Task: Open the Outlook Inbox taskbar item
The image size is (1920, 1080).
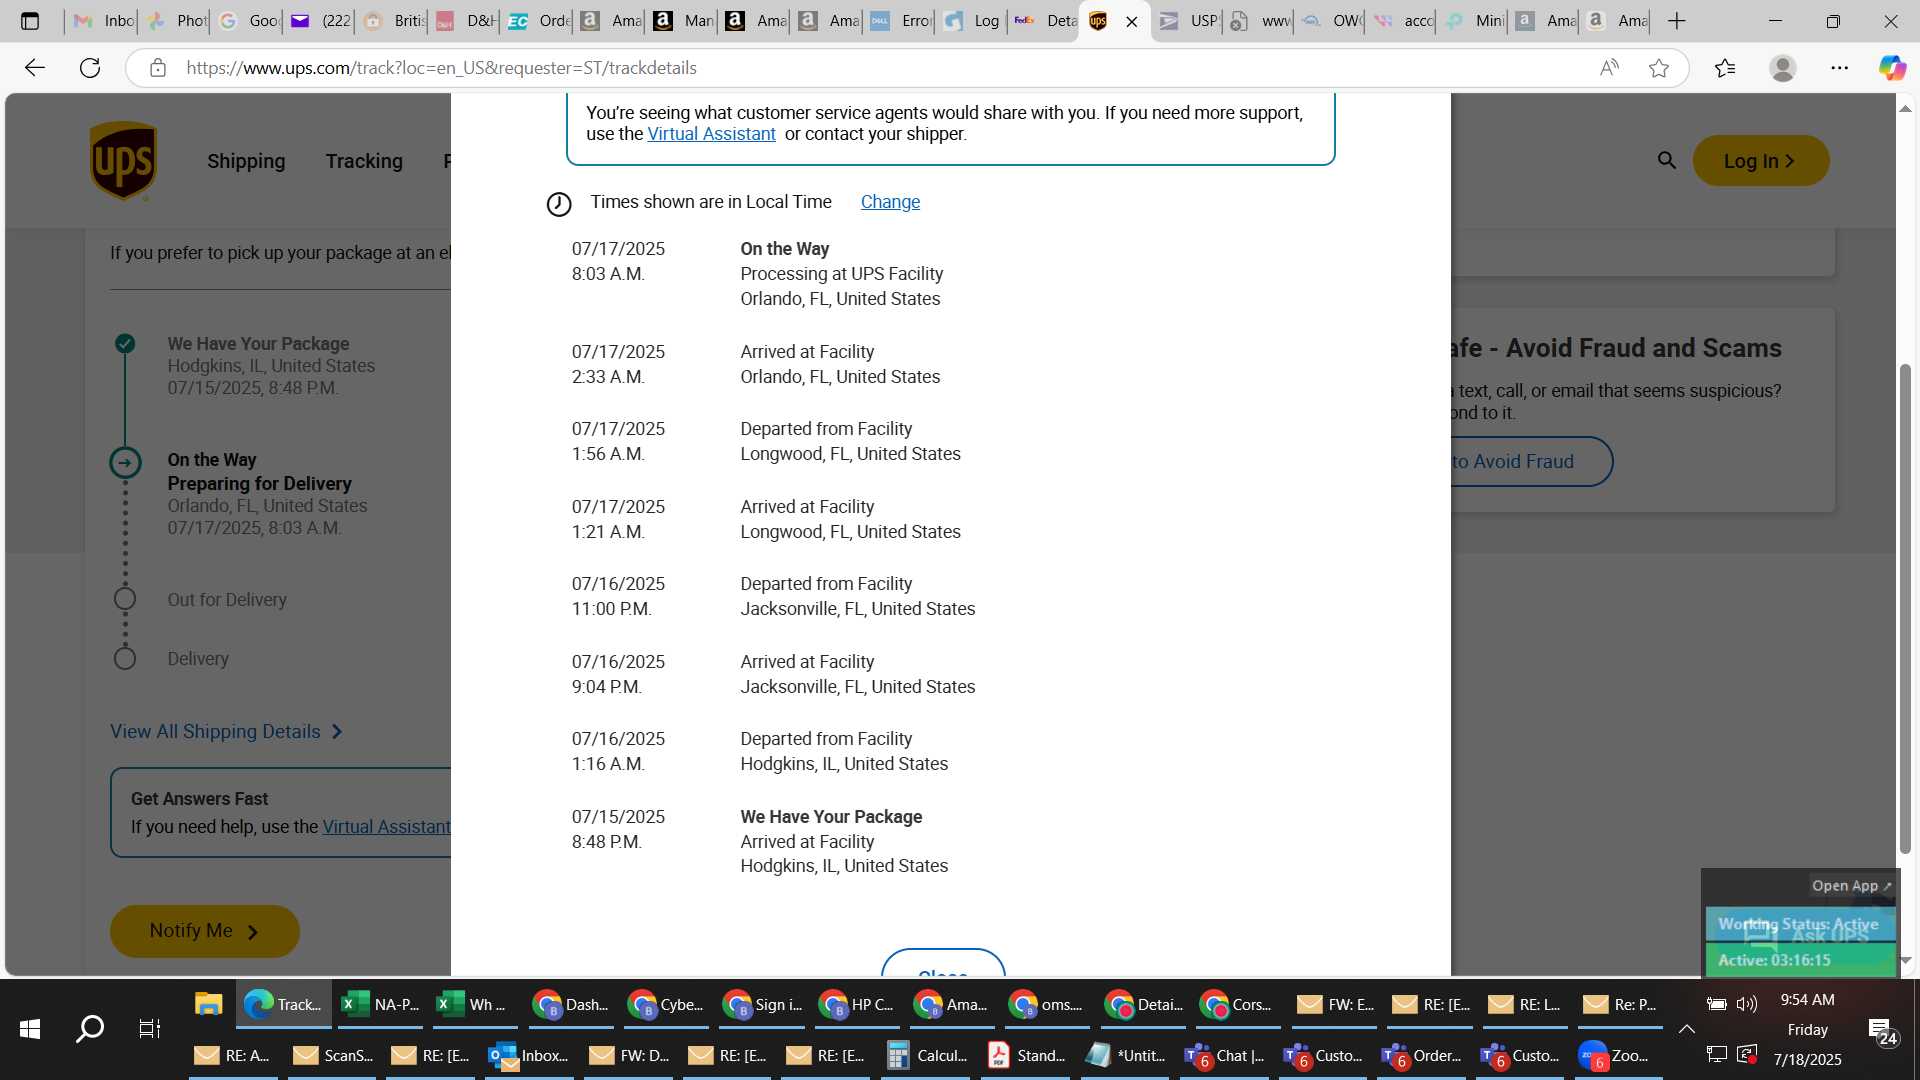Action: (x=529, y=1055)
